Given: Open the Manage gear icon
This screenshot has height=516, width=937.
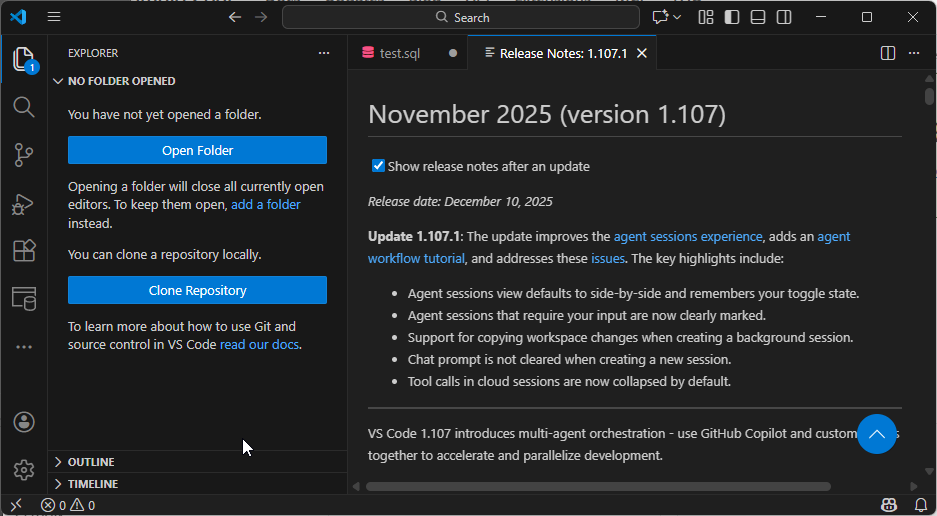Looking at the screenshot, I should [24, 470].
